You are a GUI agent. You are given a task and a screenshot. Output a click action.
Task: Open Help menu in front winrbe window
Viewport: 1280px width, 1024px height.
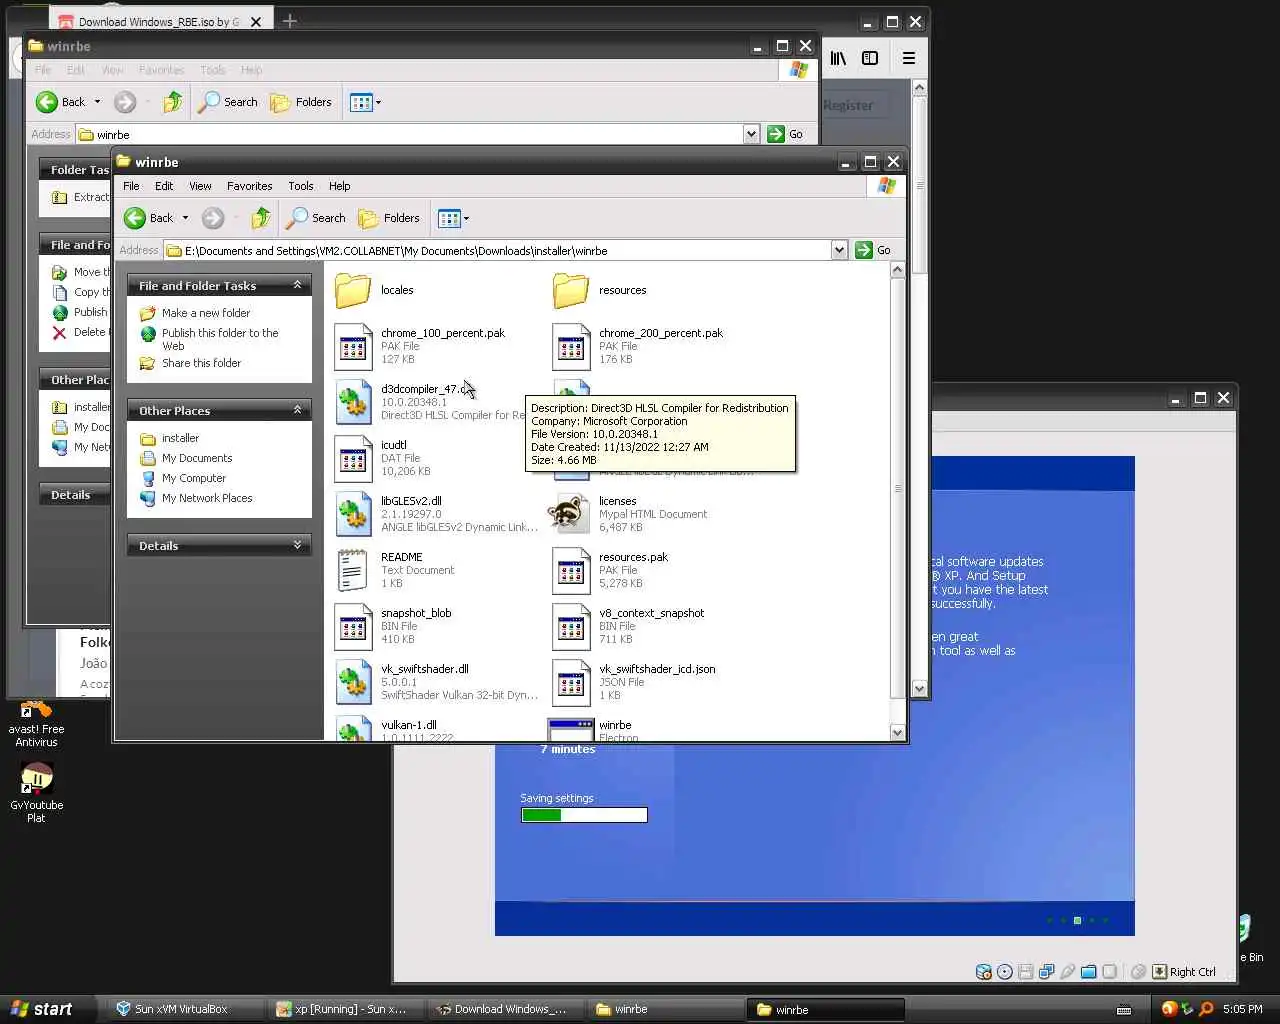pos(340,186)
